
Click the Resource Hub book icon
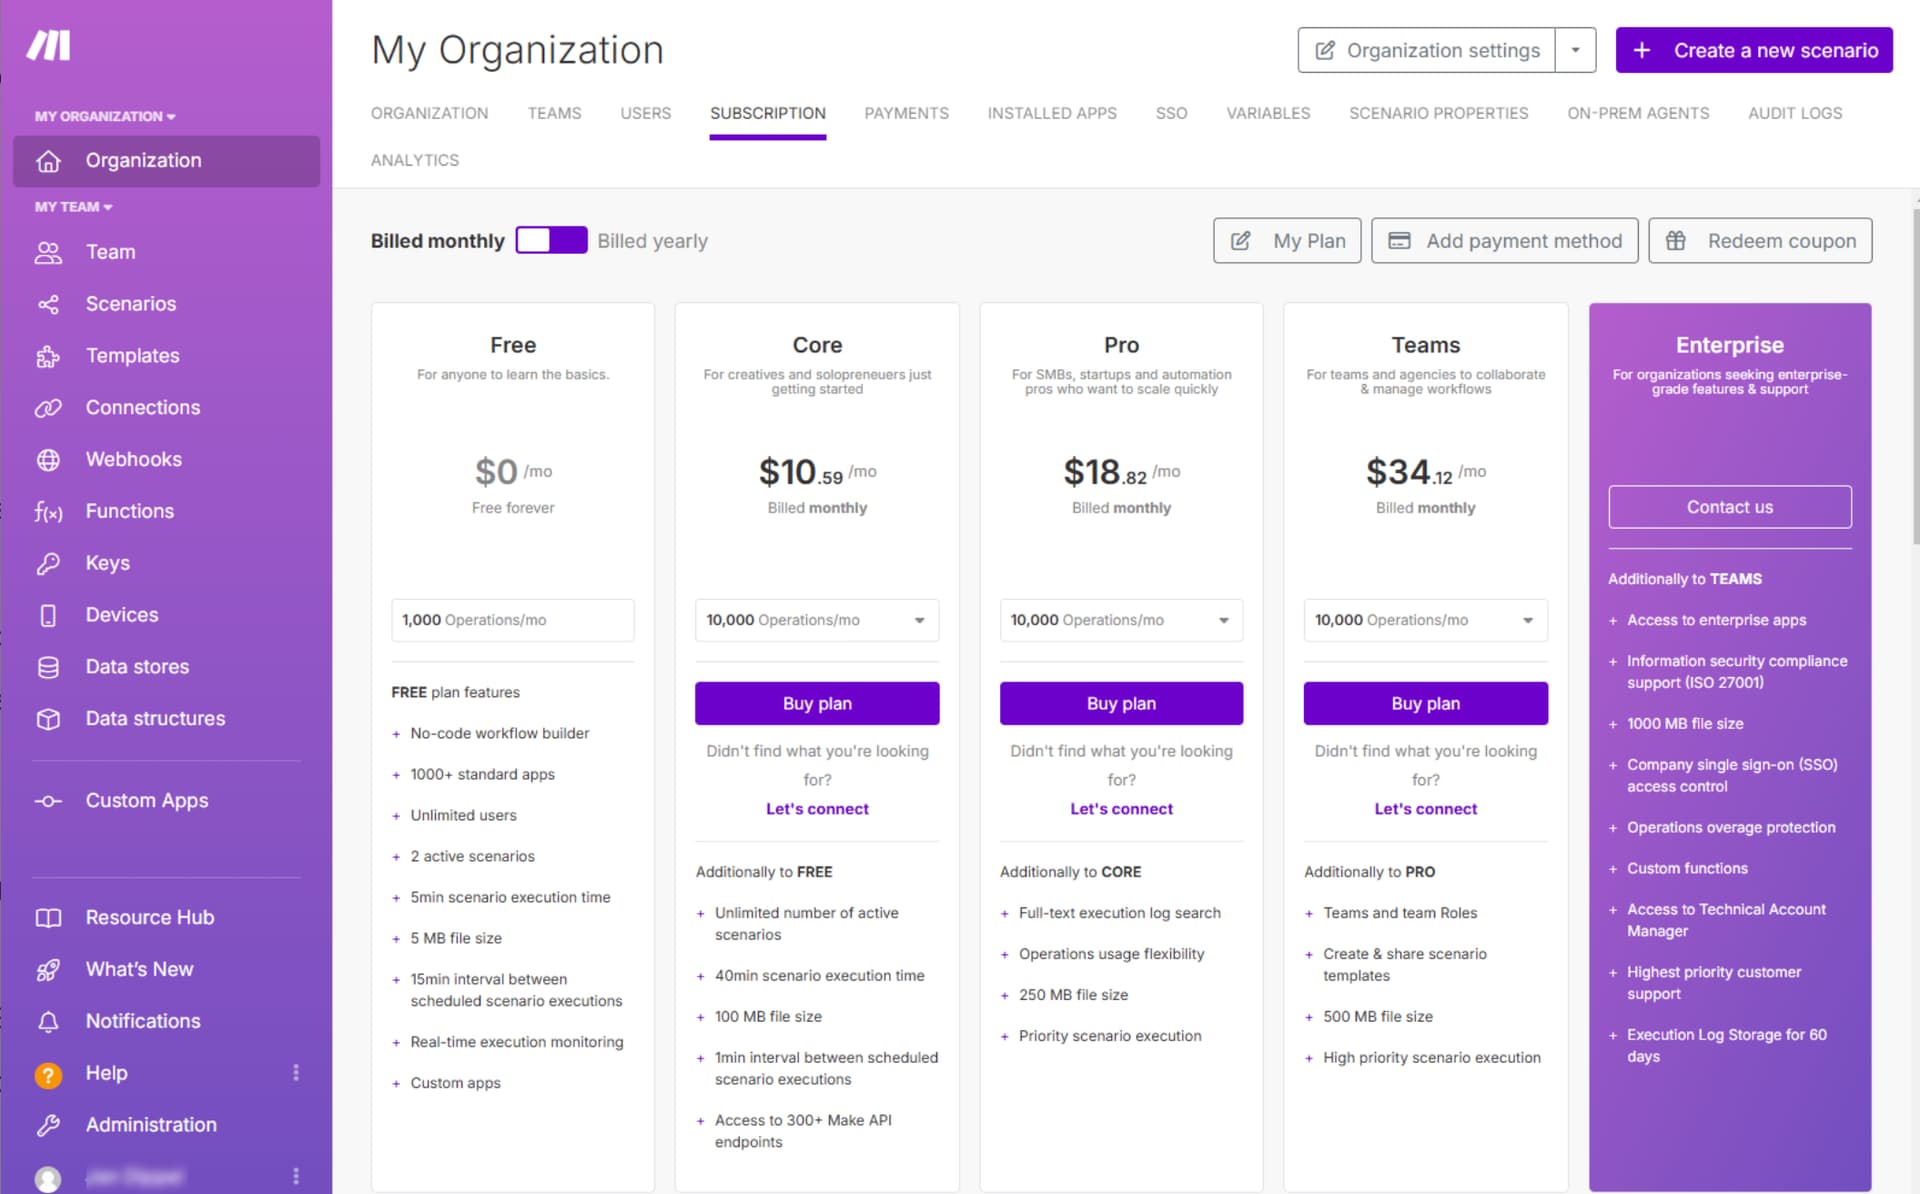(48, 918)
